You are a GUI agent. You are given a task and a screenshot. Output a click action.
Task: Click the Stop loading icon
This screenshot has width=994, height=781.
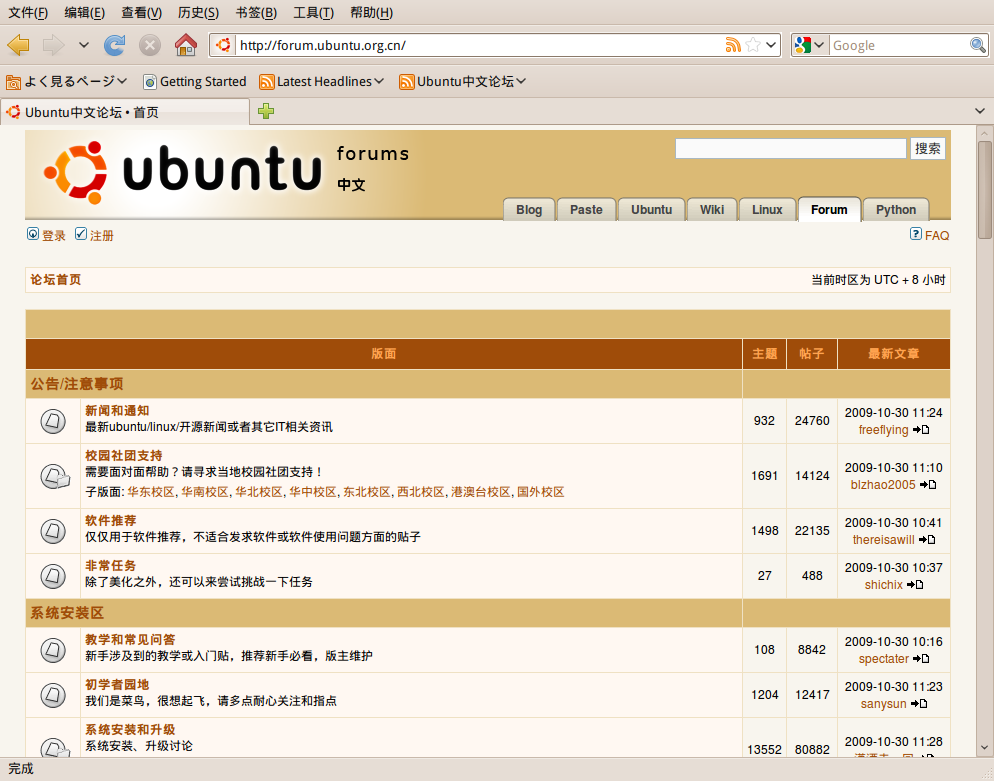[150, 45]
